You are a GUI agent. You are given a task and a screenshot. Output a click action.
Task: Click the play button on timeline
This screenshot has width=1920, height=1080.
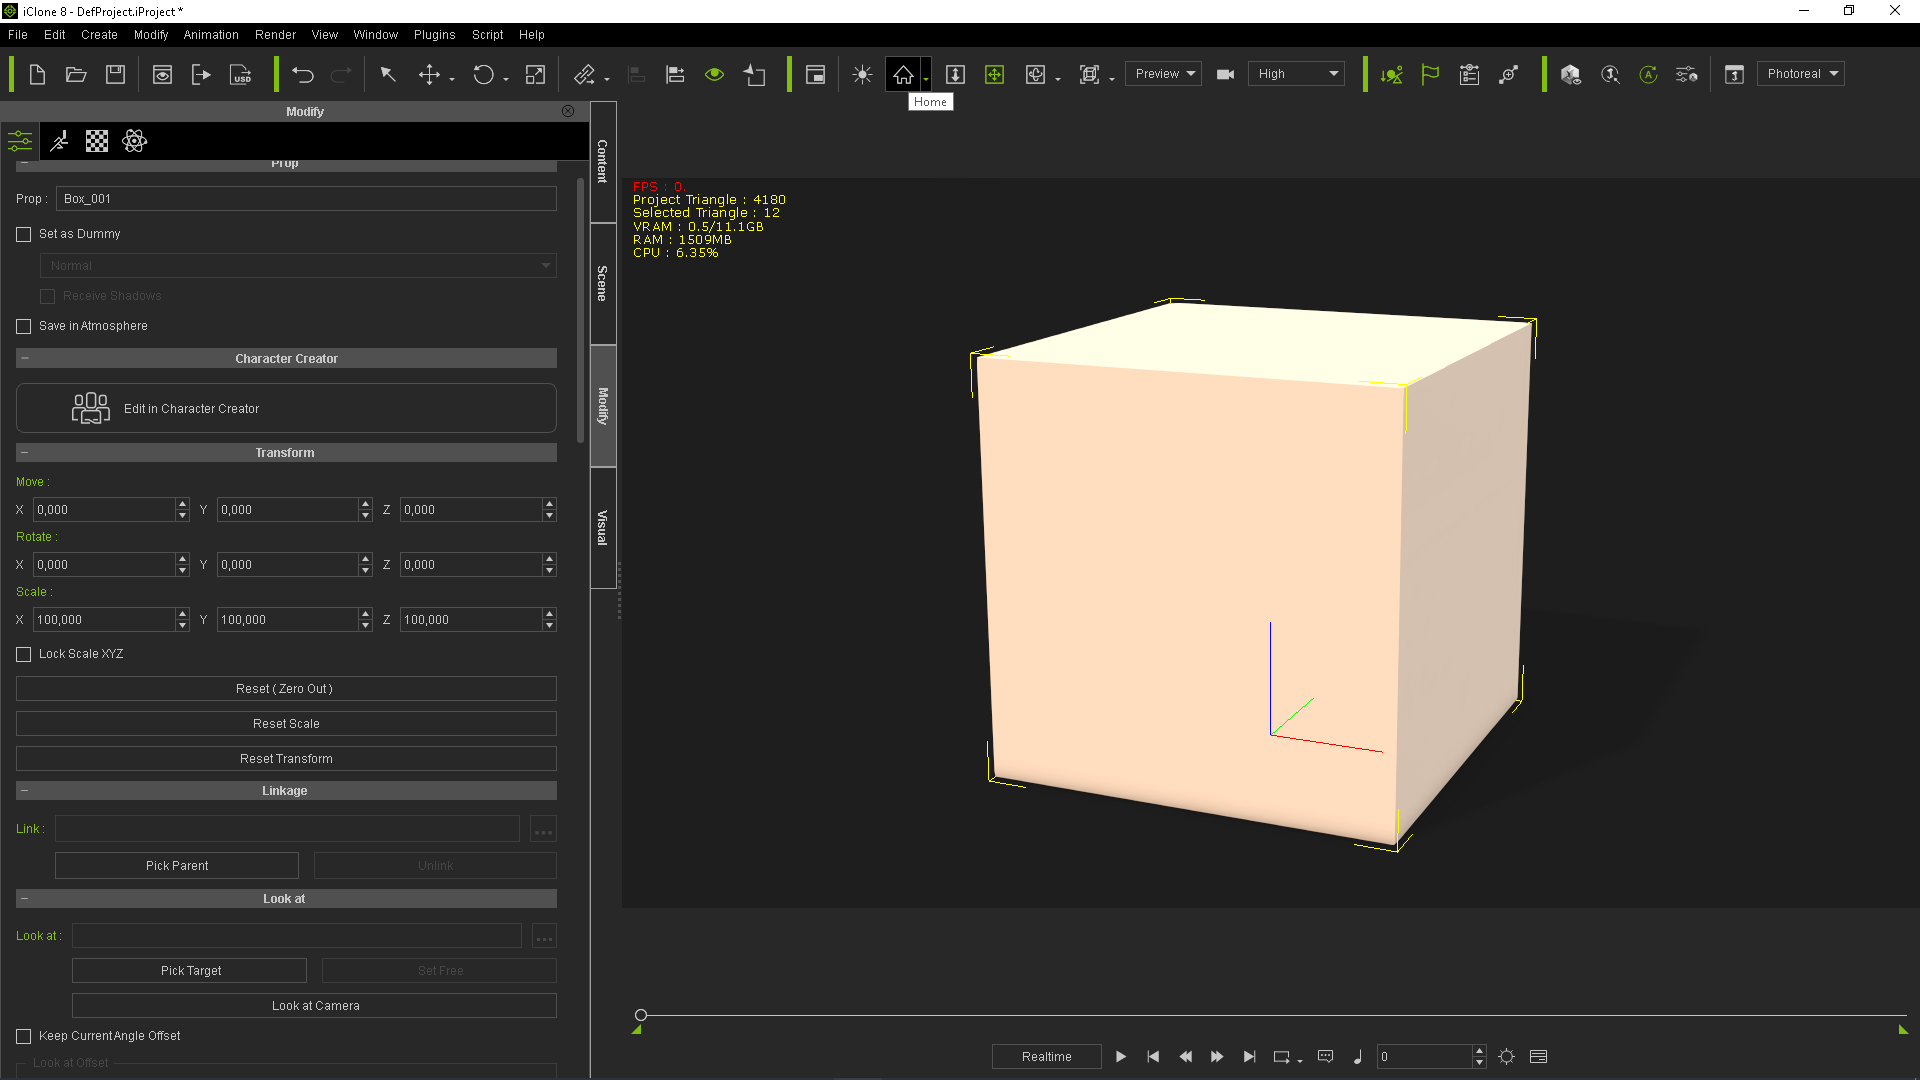pos(1120,1056)
